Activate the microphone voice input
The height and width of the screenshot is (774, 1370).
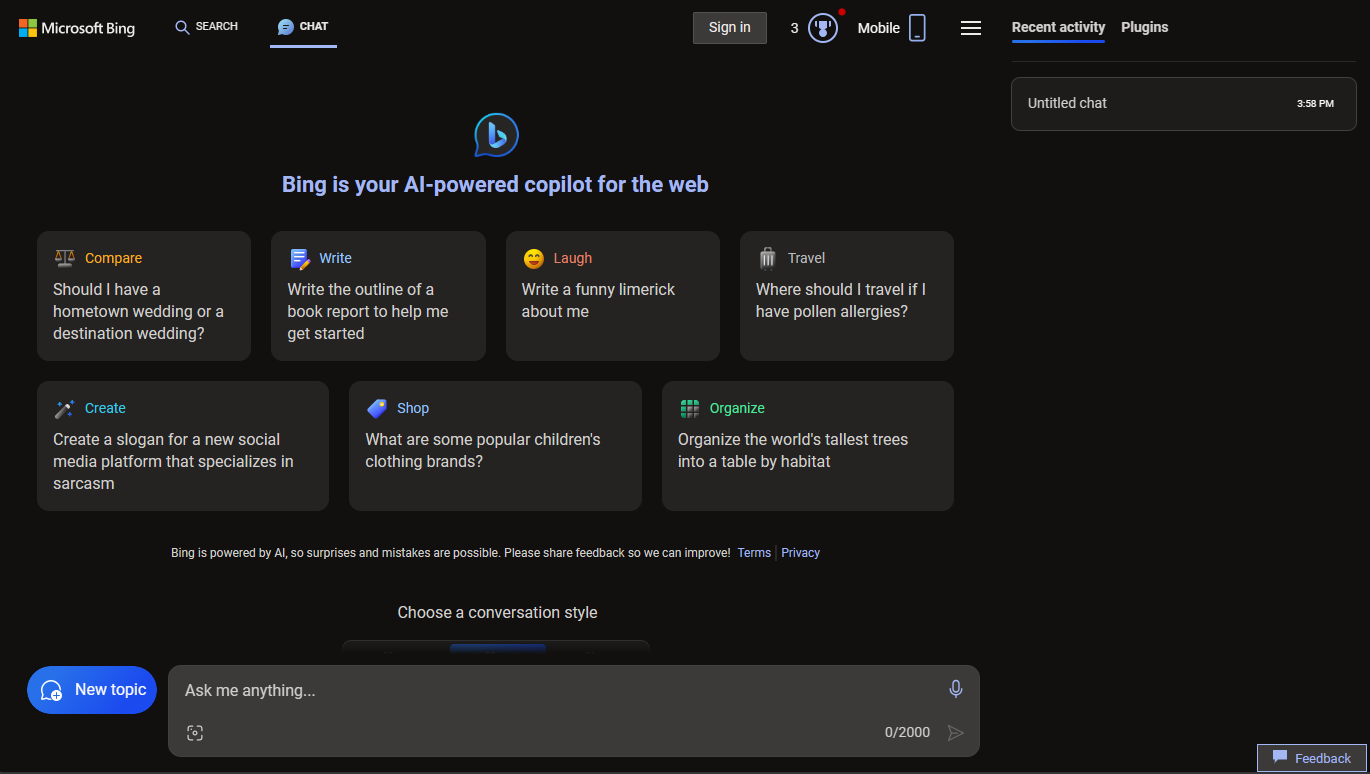pyautogui.click(x=956, y=689)
